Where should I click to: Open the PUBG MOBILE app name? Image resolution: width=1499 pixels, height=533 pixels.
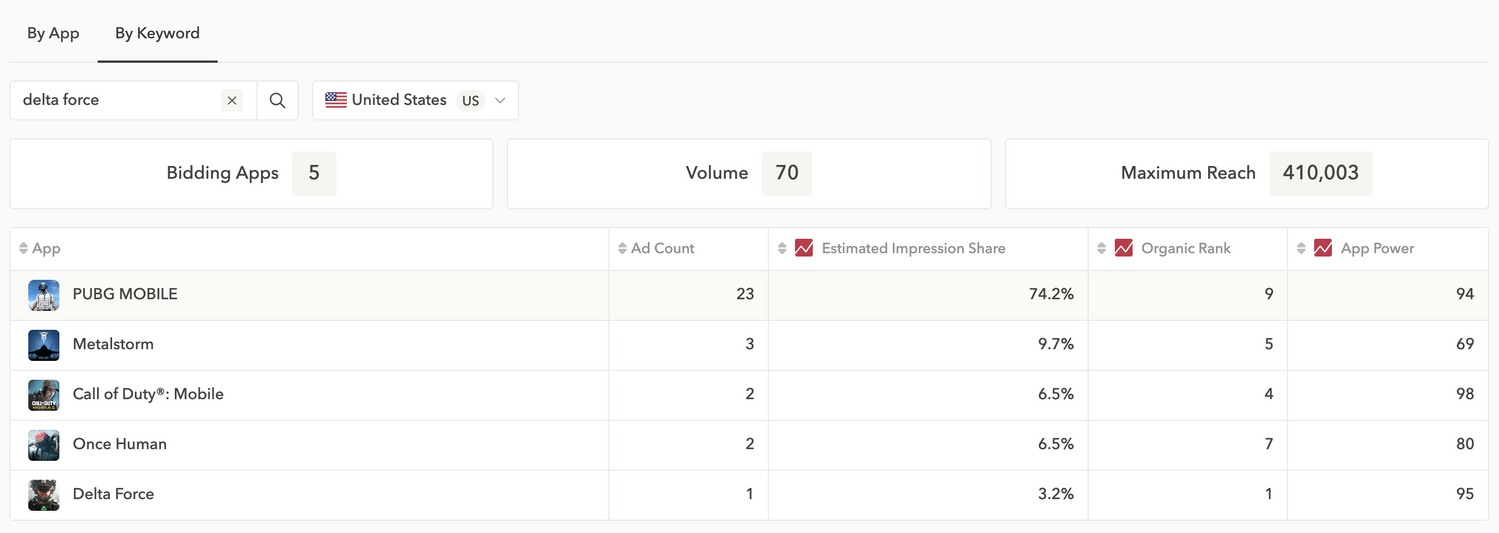pyautogui.click(x=125, y=294)
